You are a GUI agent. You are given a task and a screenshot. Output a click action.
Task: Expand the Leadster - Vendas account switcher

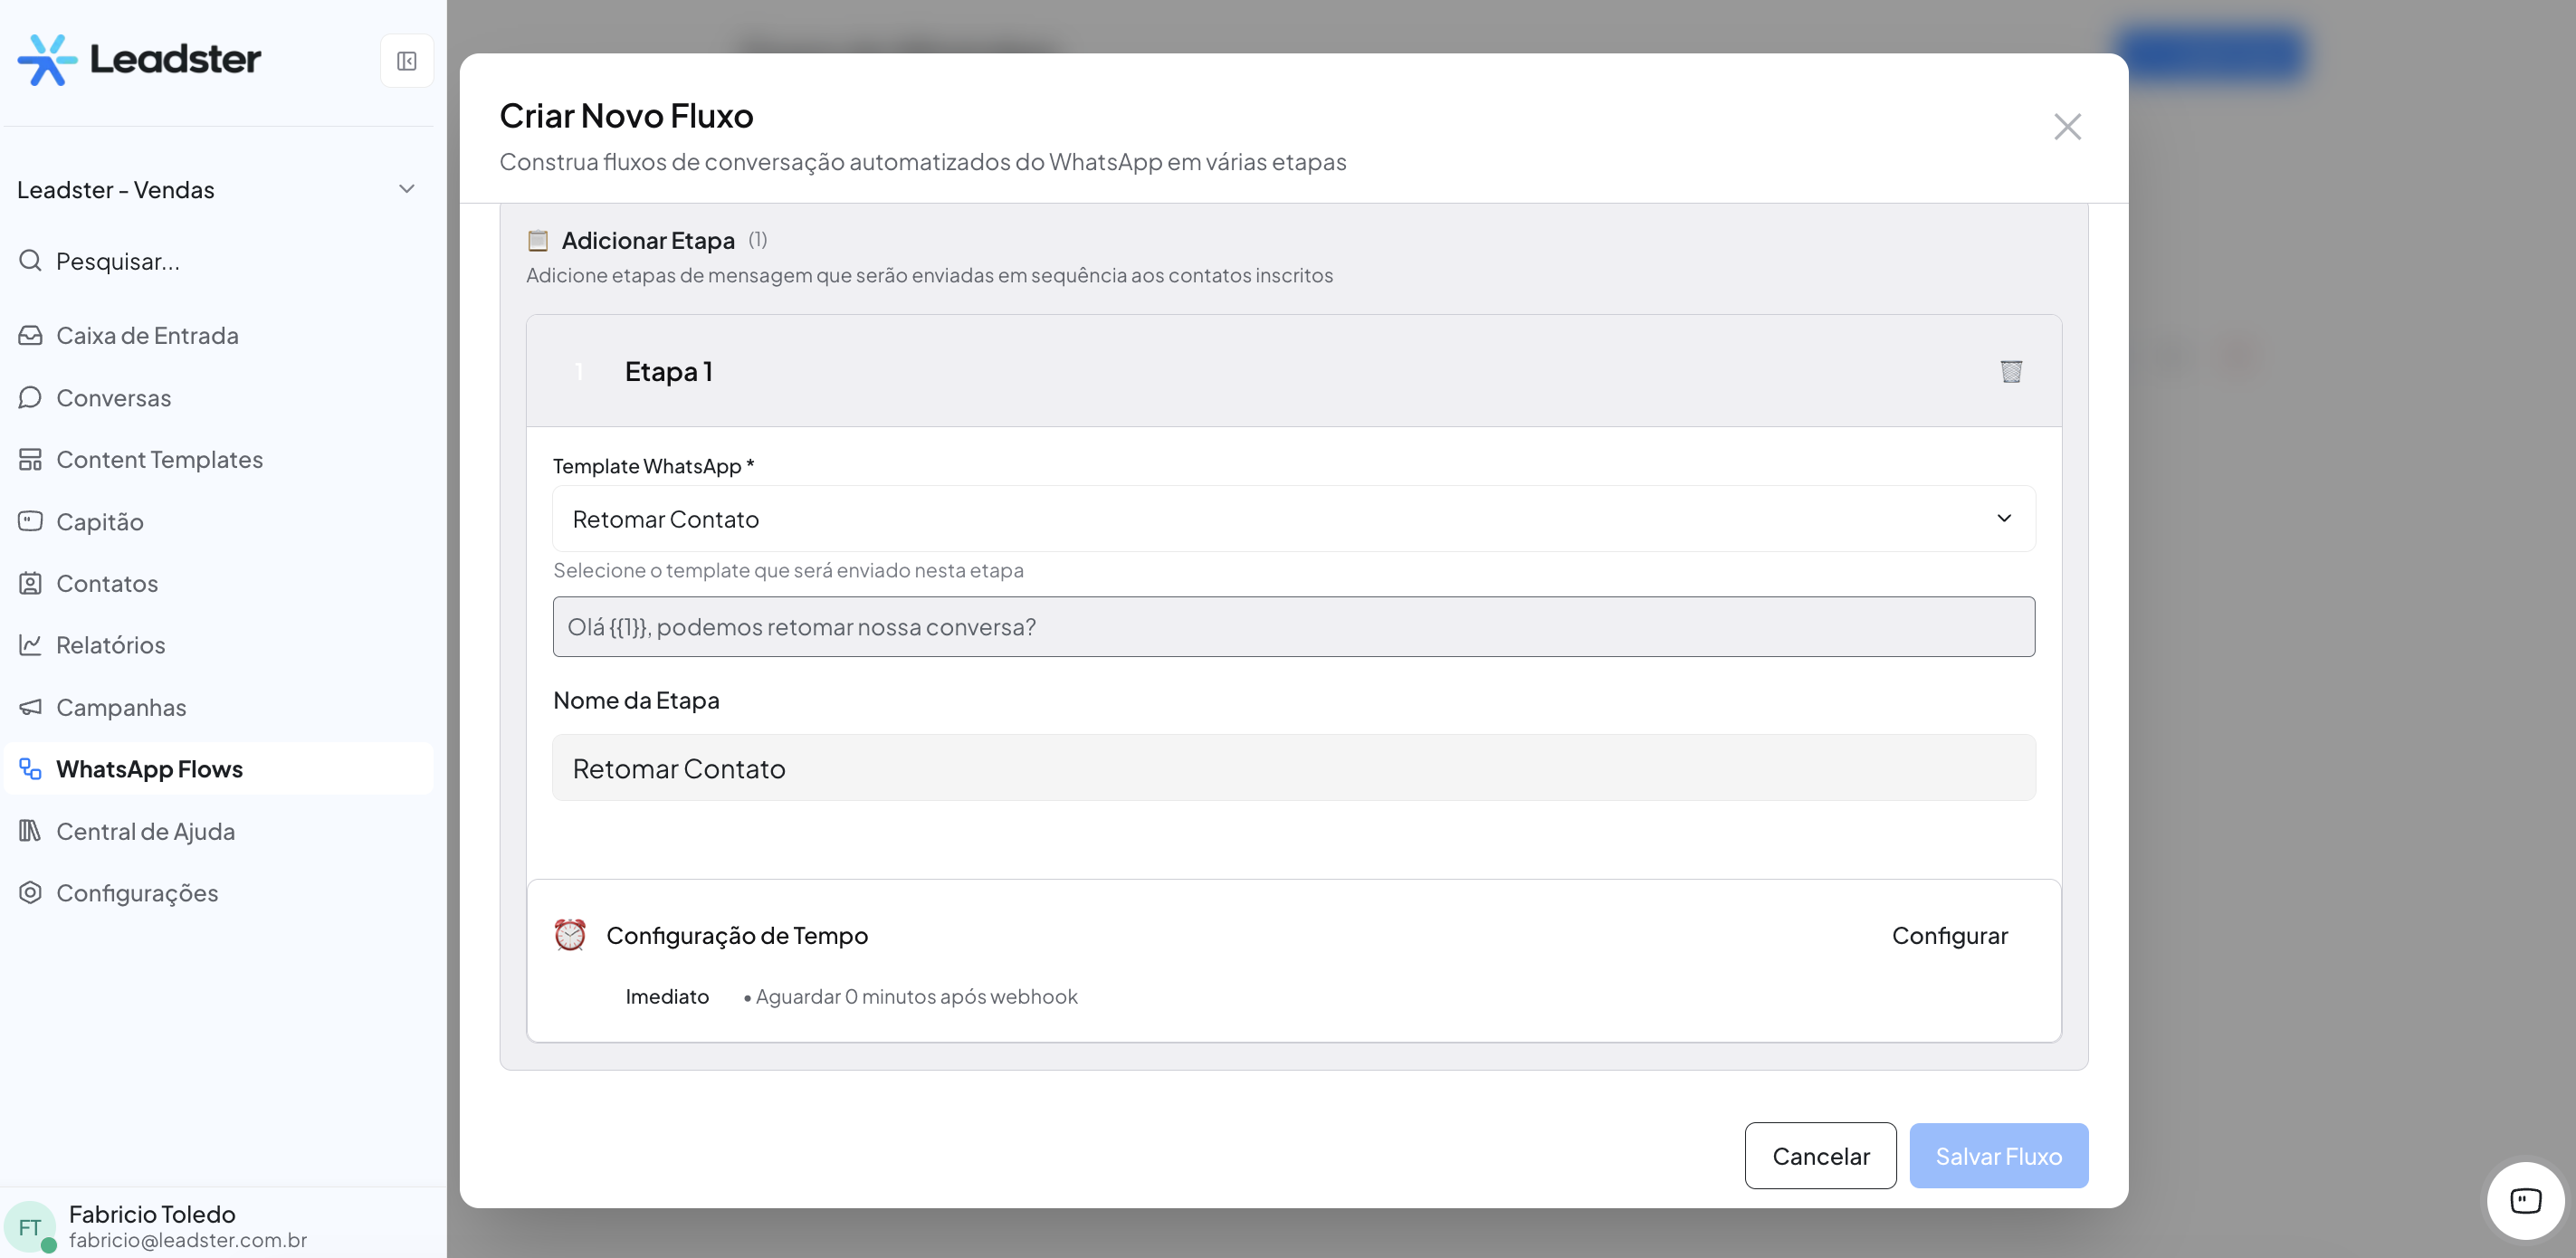[x=216, y=190]
